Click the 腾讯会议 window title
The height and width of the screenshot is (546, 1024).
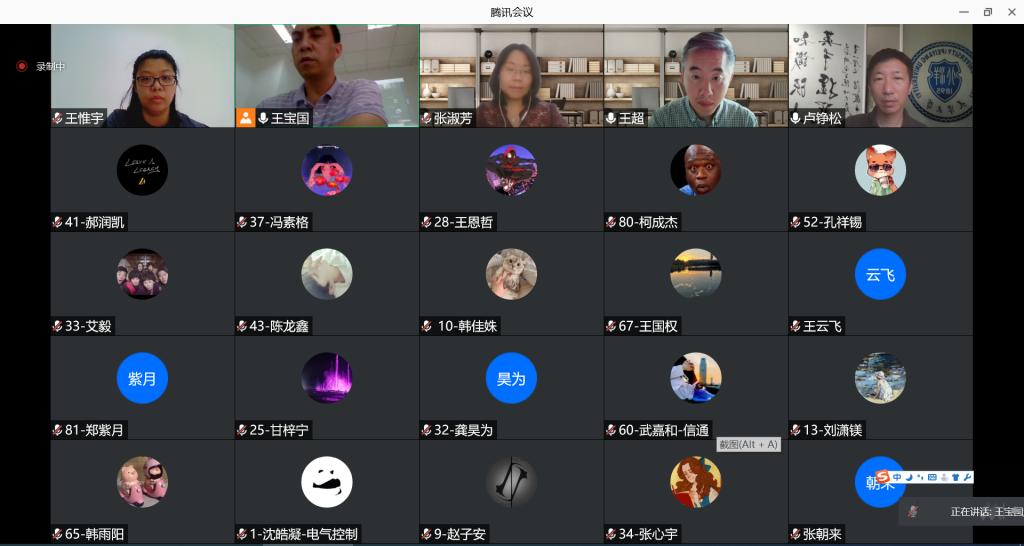512,12
